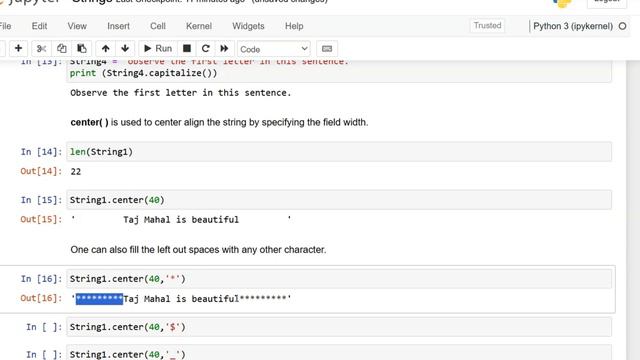Open the Kernel menu
The height and width of the screenshot is (360, 640).
click(199, 26)
